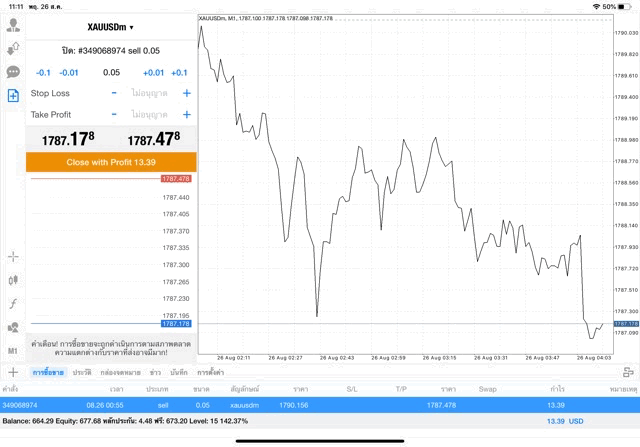Open the บันทึก journal tab
640x447 pixels.
click(x=179, y=372)
